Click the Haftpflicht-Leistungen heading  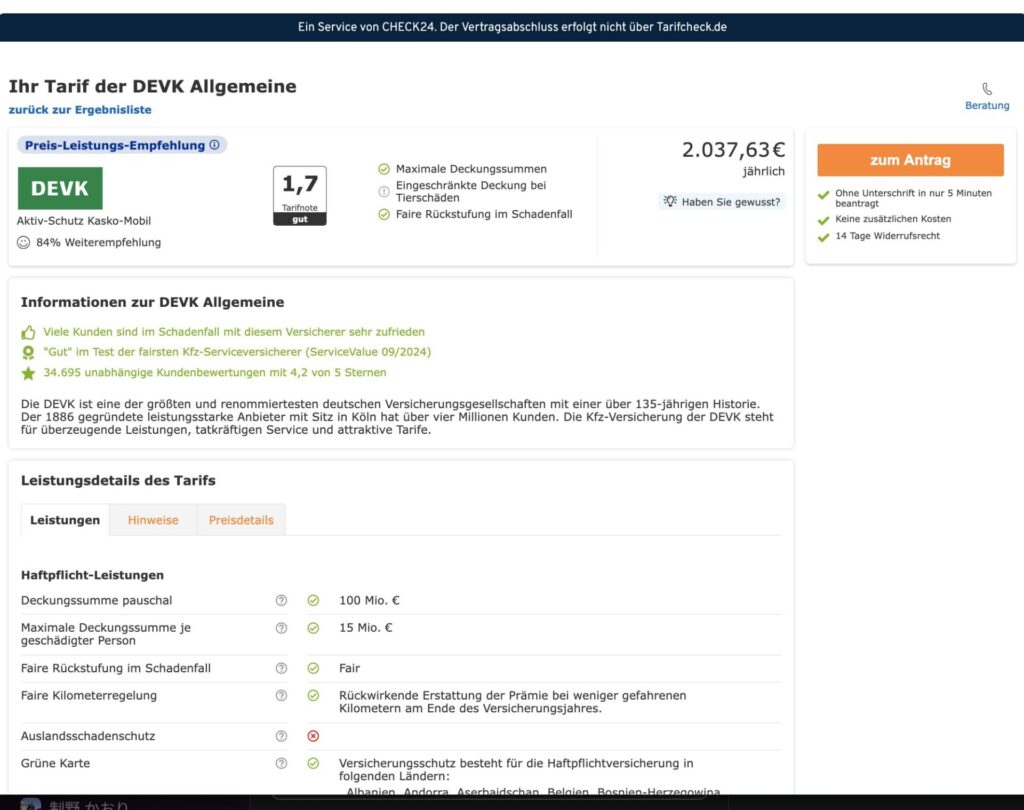click(x=92, y=575)
